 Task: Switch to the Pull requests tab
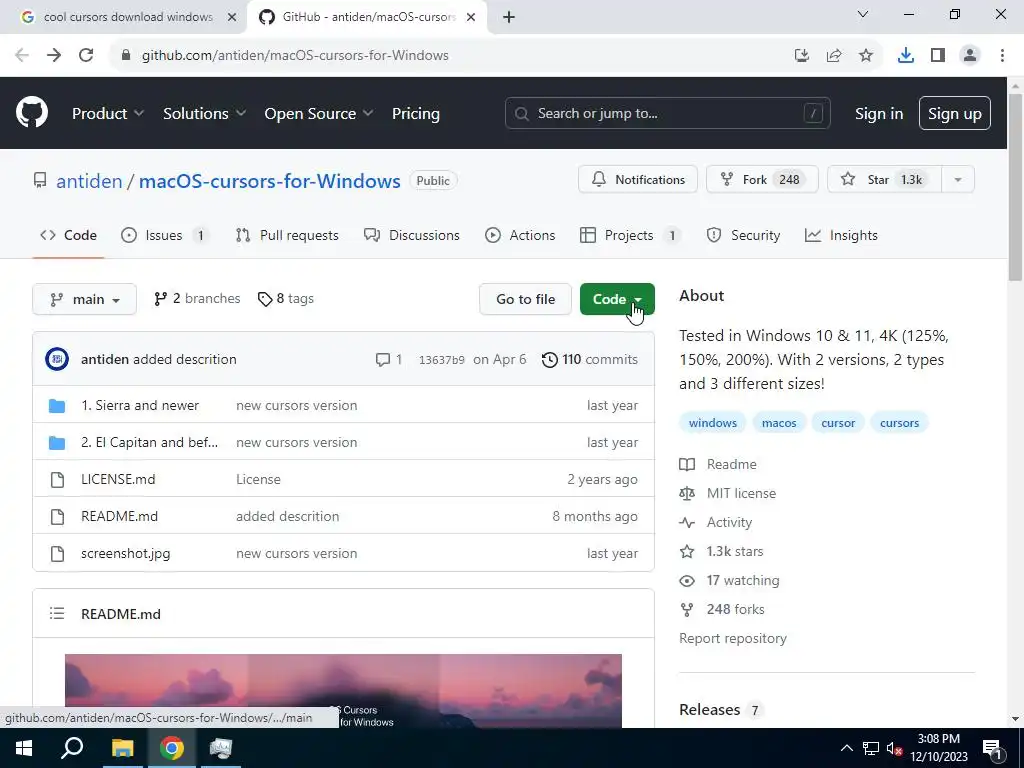click(x=287, y=235)
